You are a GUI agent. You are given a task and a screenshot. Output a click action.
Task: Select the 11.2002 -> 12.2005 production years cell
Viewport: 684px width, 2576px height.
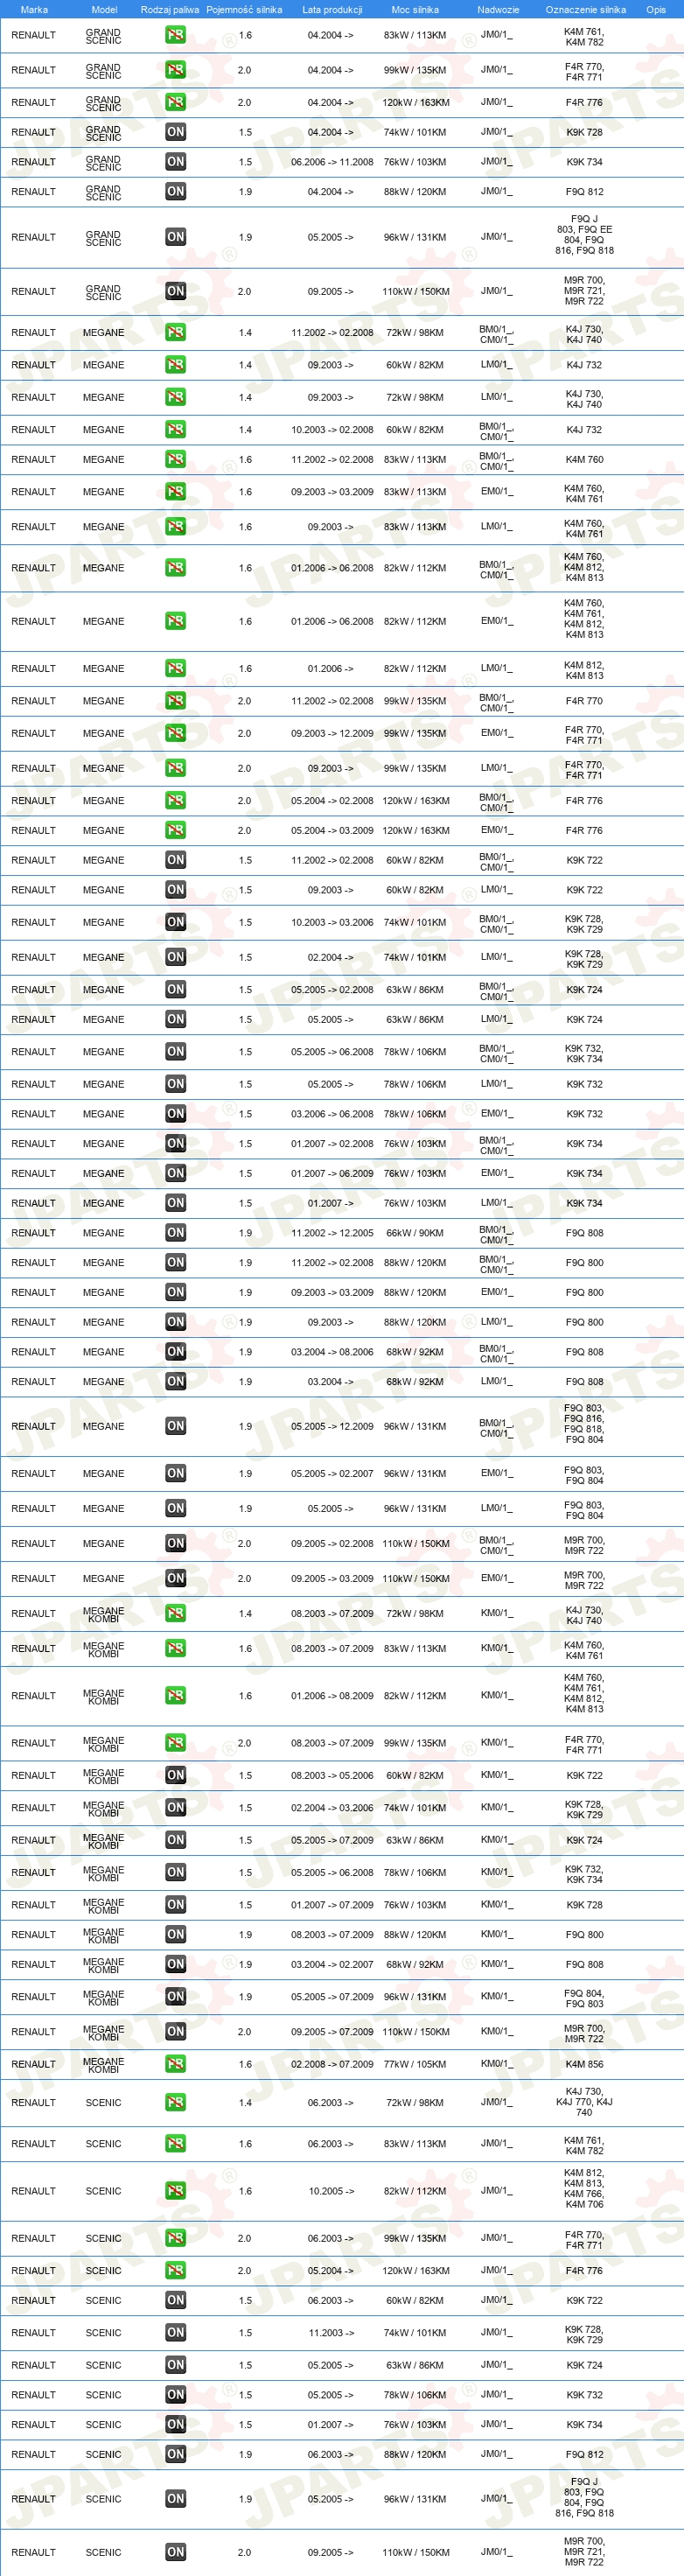332,1233
